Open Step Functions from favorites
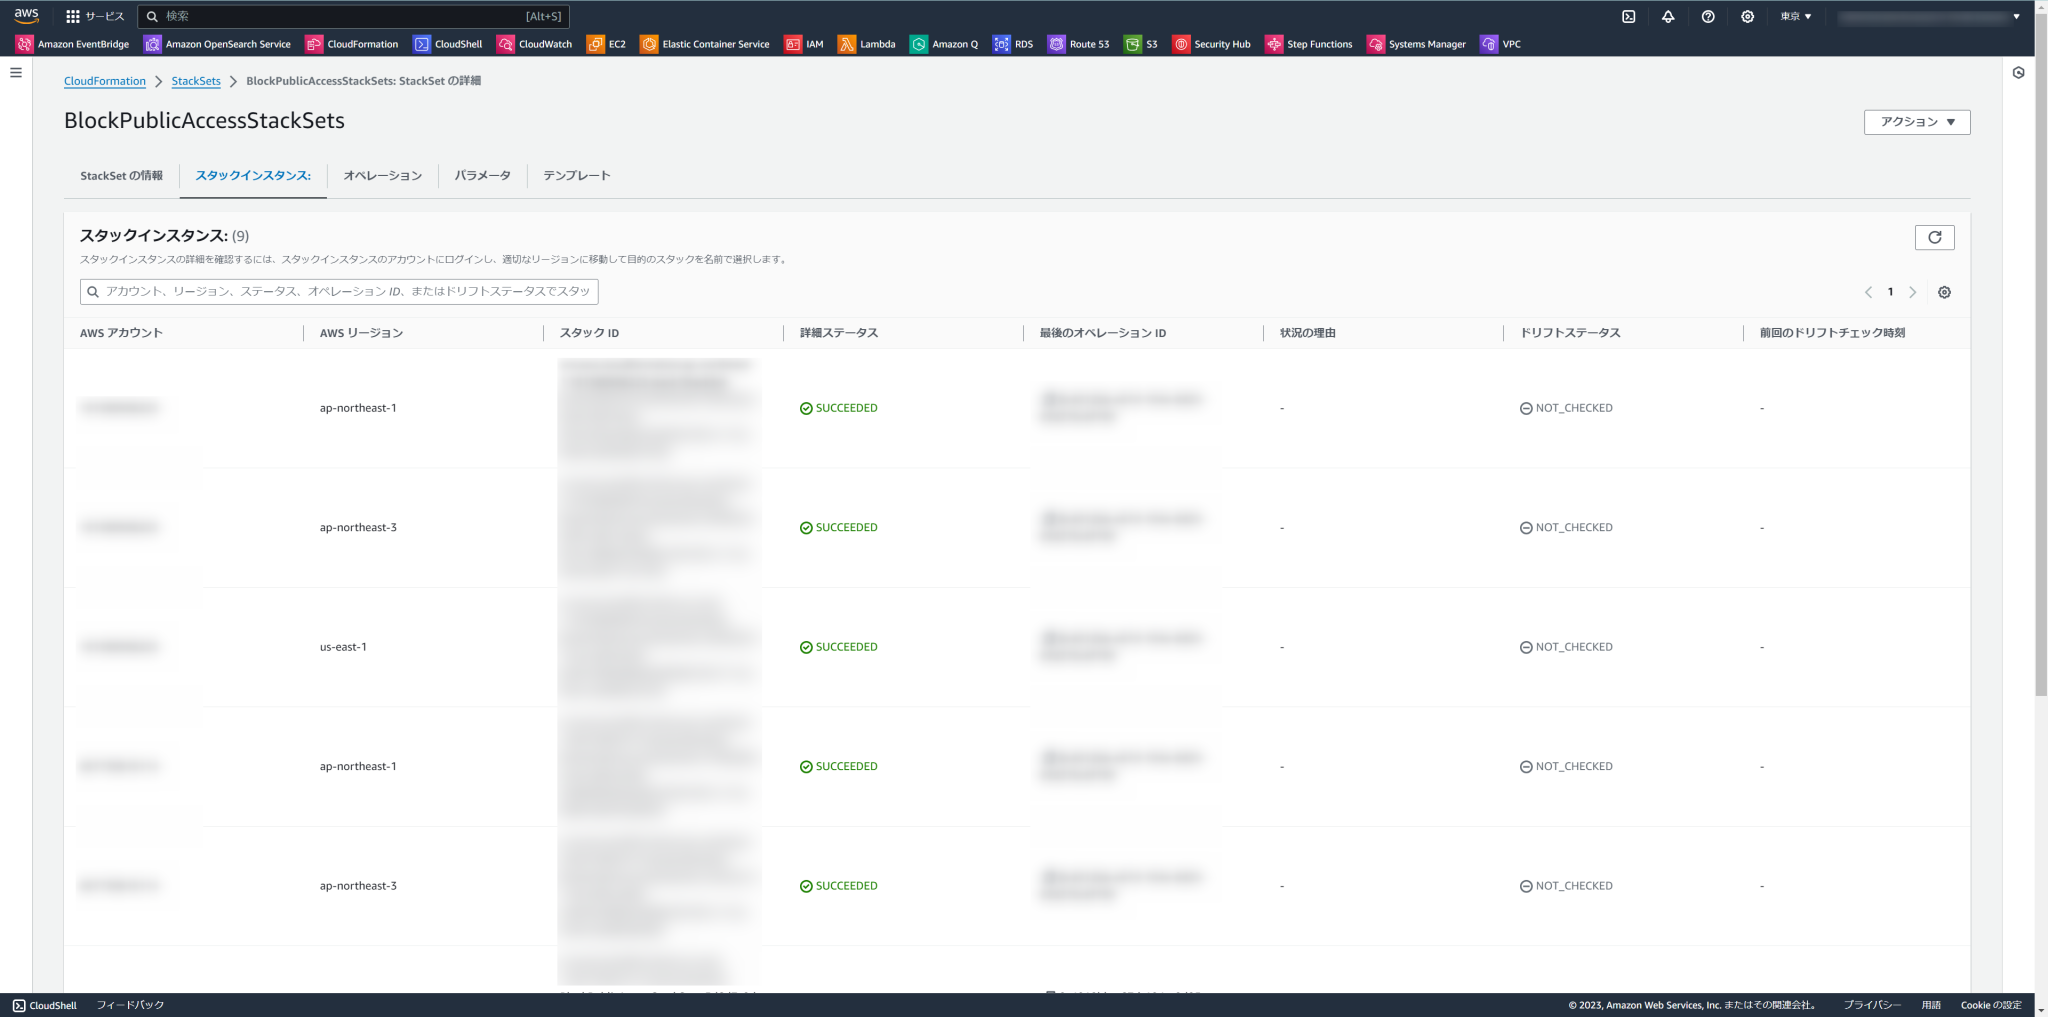 1309,44
